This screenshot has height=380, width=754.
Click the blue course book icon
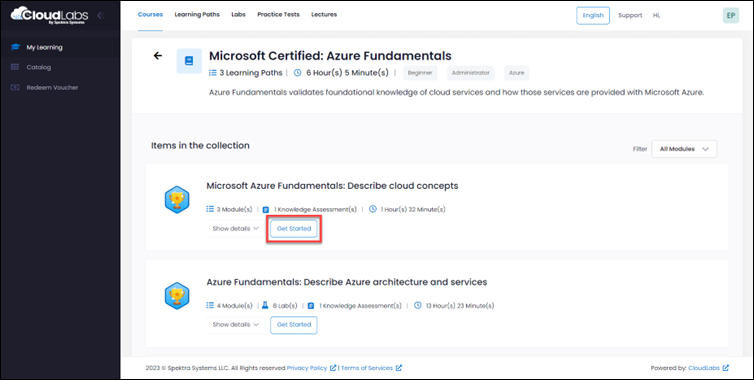[189, 61]
